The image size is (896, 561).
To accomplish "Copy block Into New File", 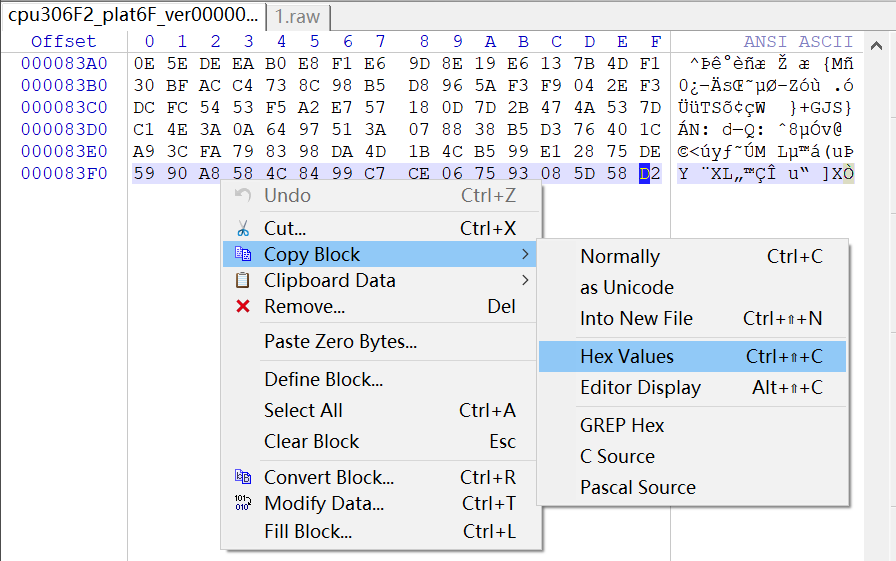I will 693,318.
